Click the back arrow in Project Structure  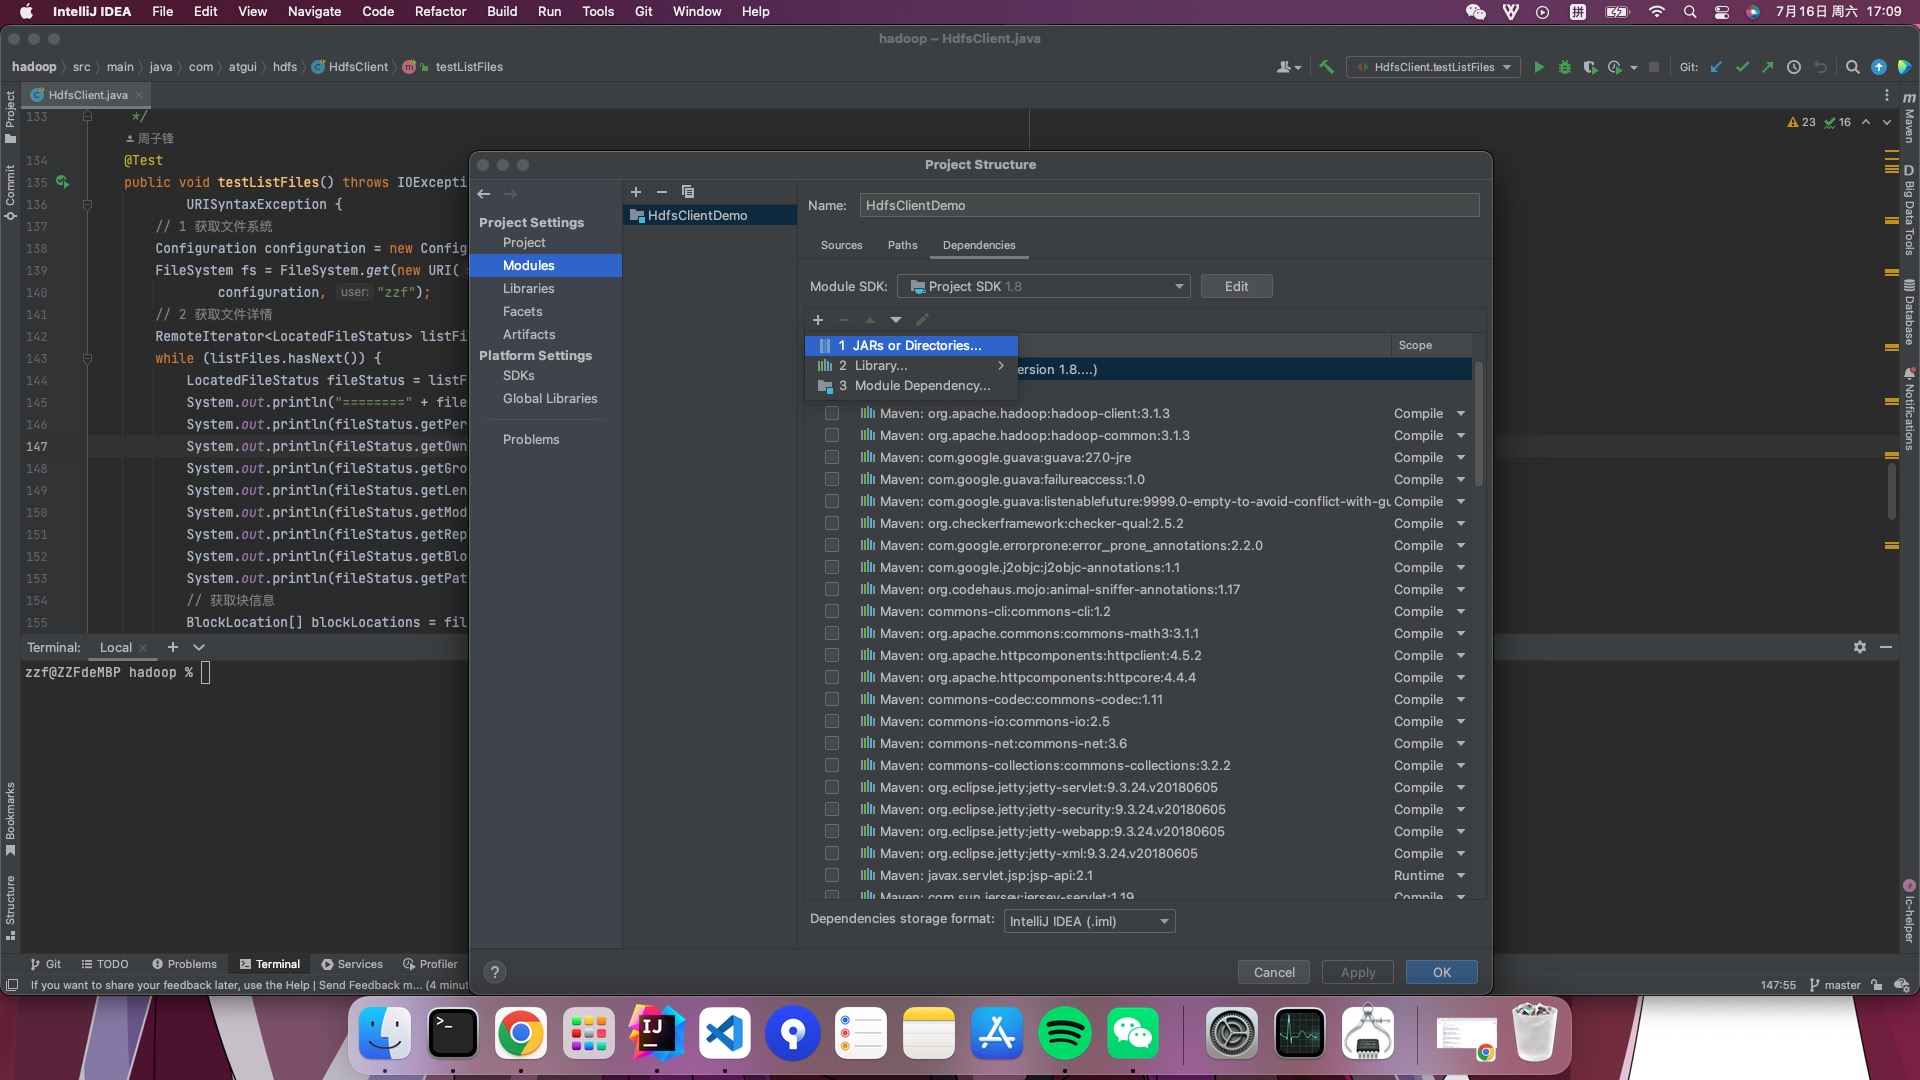[484, 194]
